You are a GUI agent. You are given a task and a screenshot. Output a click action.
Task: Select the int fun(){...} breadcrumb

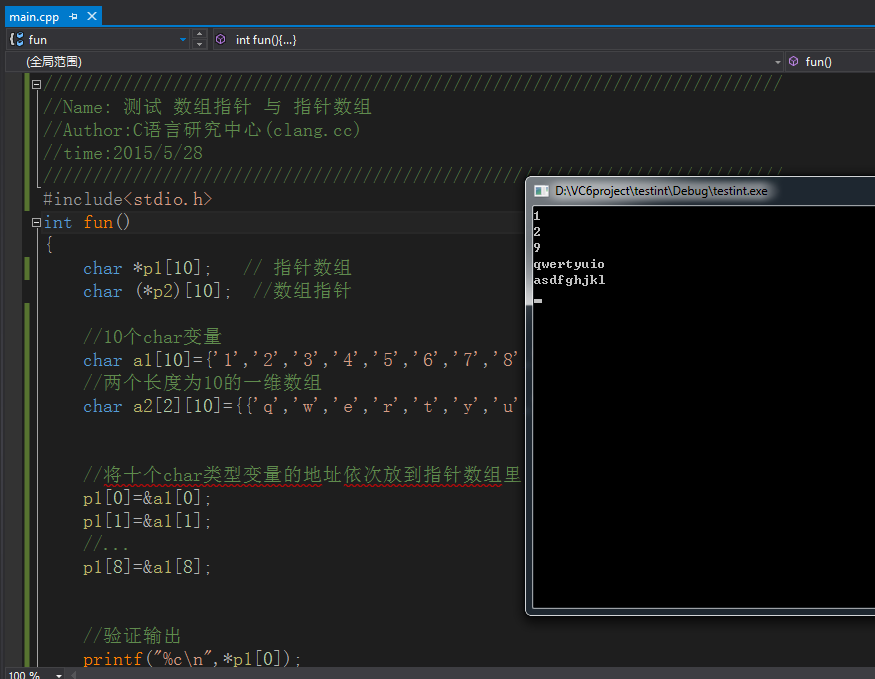point(266,40)
